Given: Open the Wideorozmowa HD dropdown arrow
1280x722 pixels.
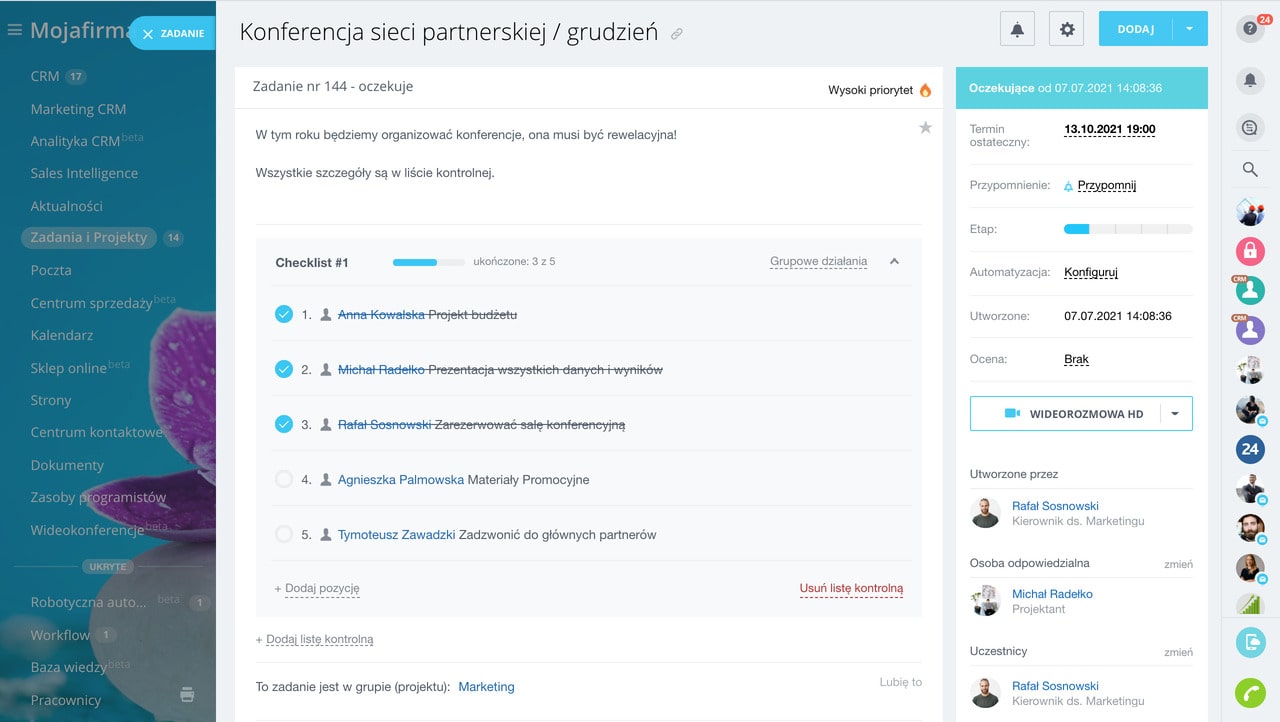Looking at the screenshot, I should coord(1175,414).
